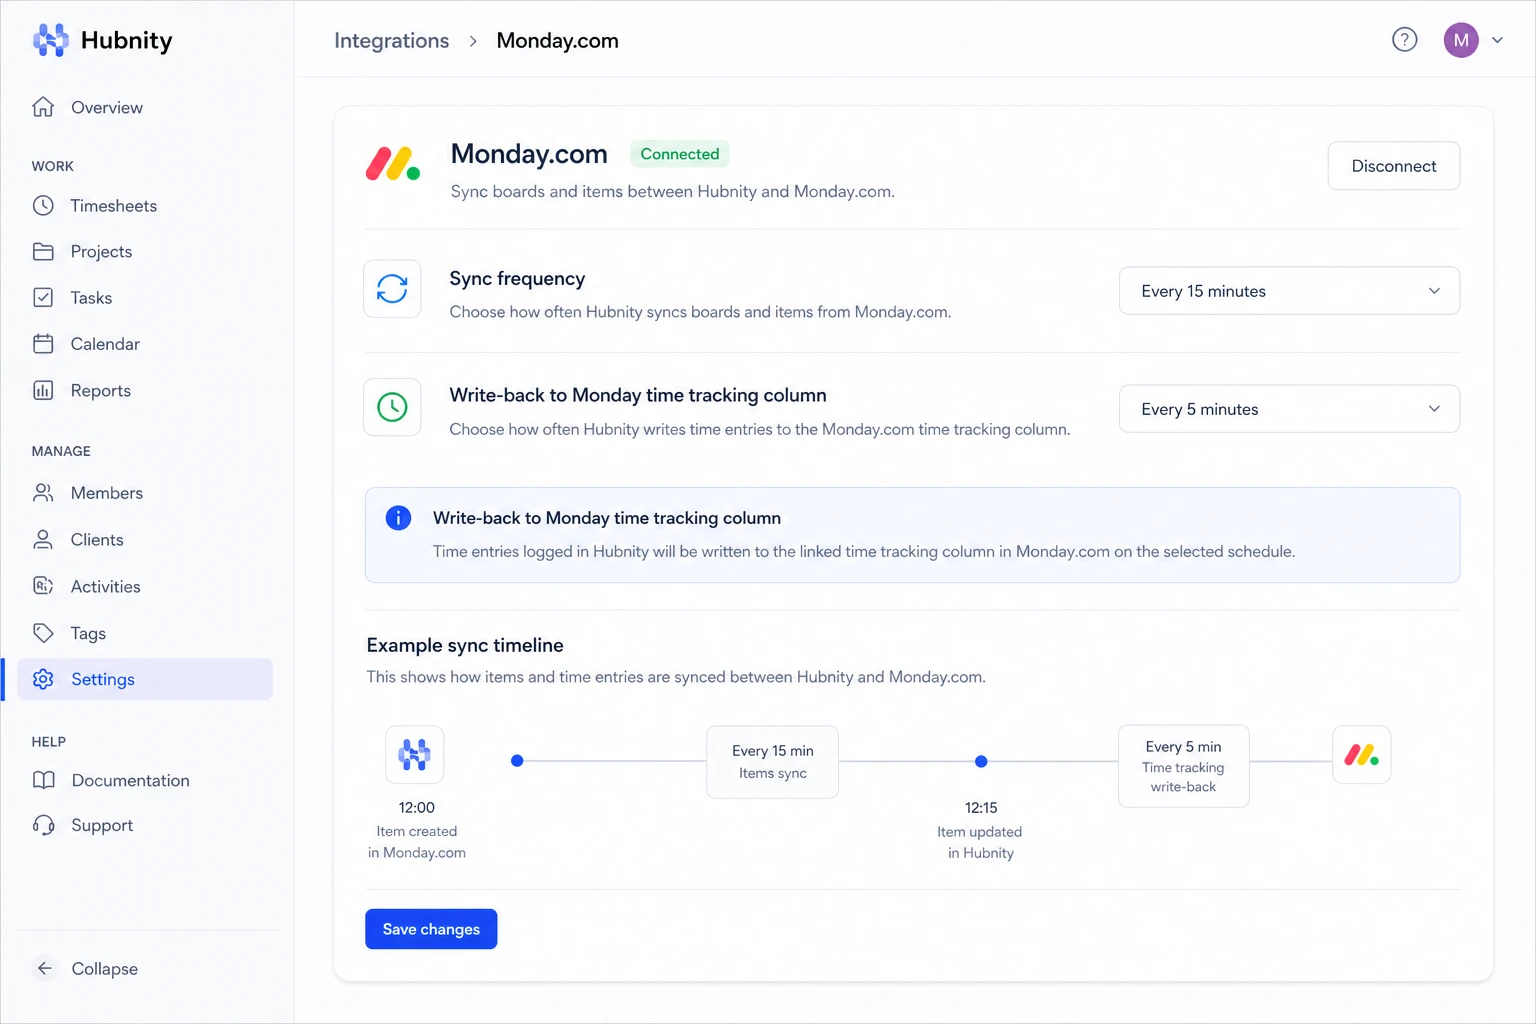Click Save changes button
Image resolution: width=1536 pixels, height=1024 pixels.
(431, 929)
